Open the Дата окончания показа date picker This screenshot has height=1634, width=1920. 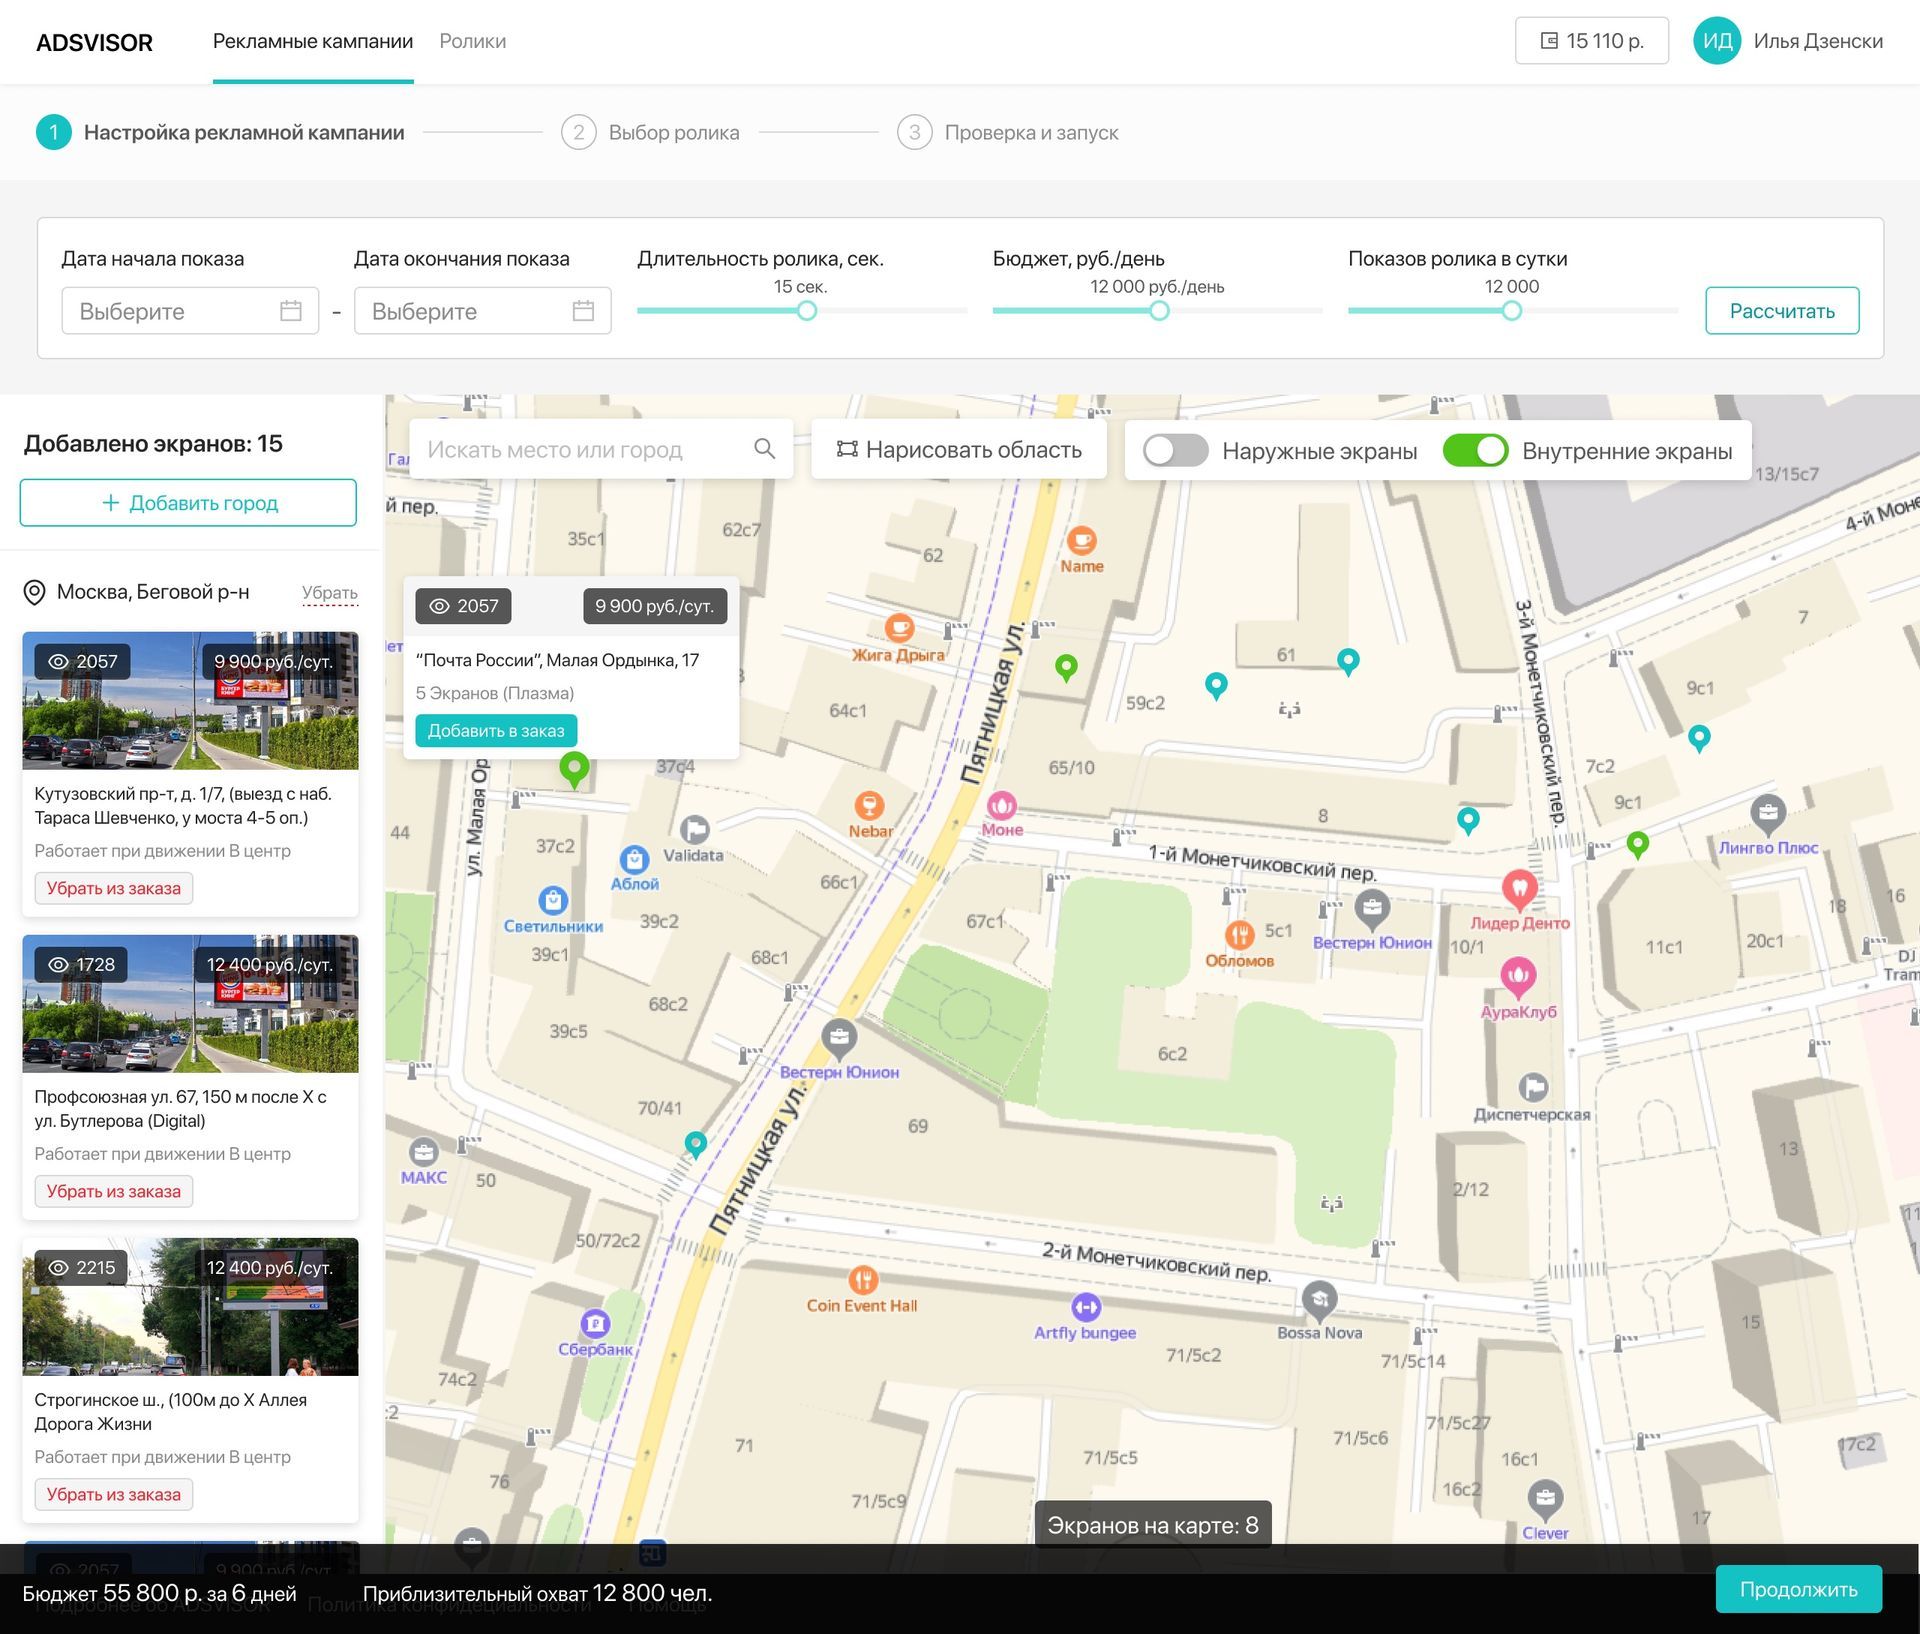coord(482,311)
